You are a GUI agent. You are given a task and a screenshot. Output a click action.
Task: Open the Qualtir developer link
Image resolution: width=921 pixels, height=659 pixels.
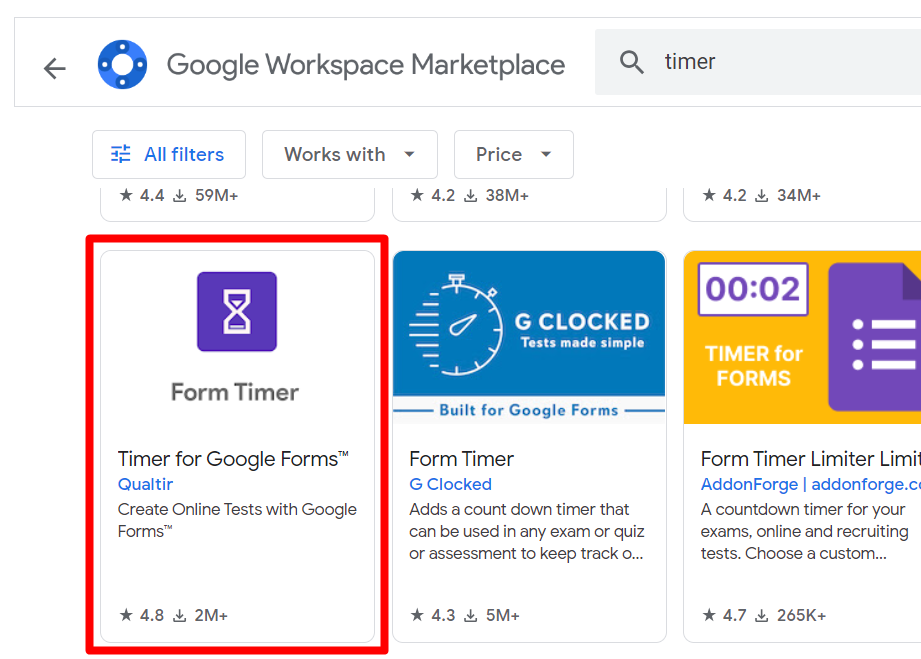tap(145, 484)
